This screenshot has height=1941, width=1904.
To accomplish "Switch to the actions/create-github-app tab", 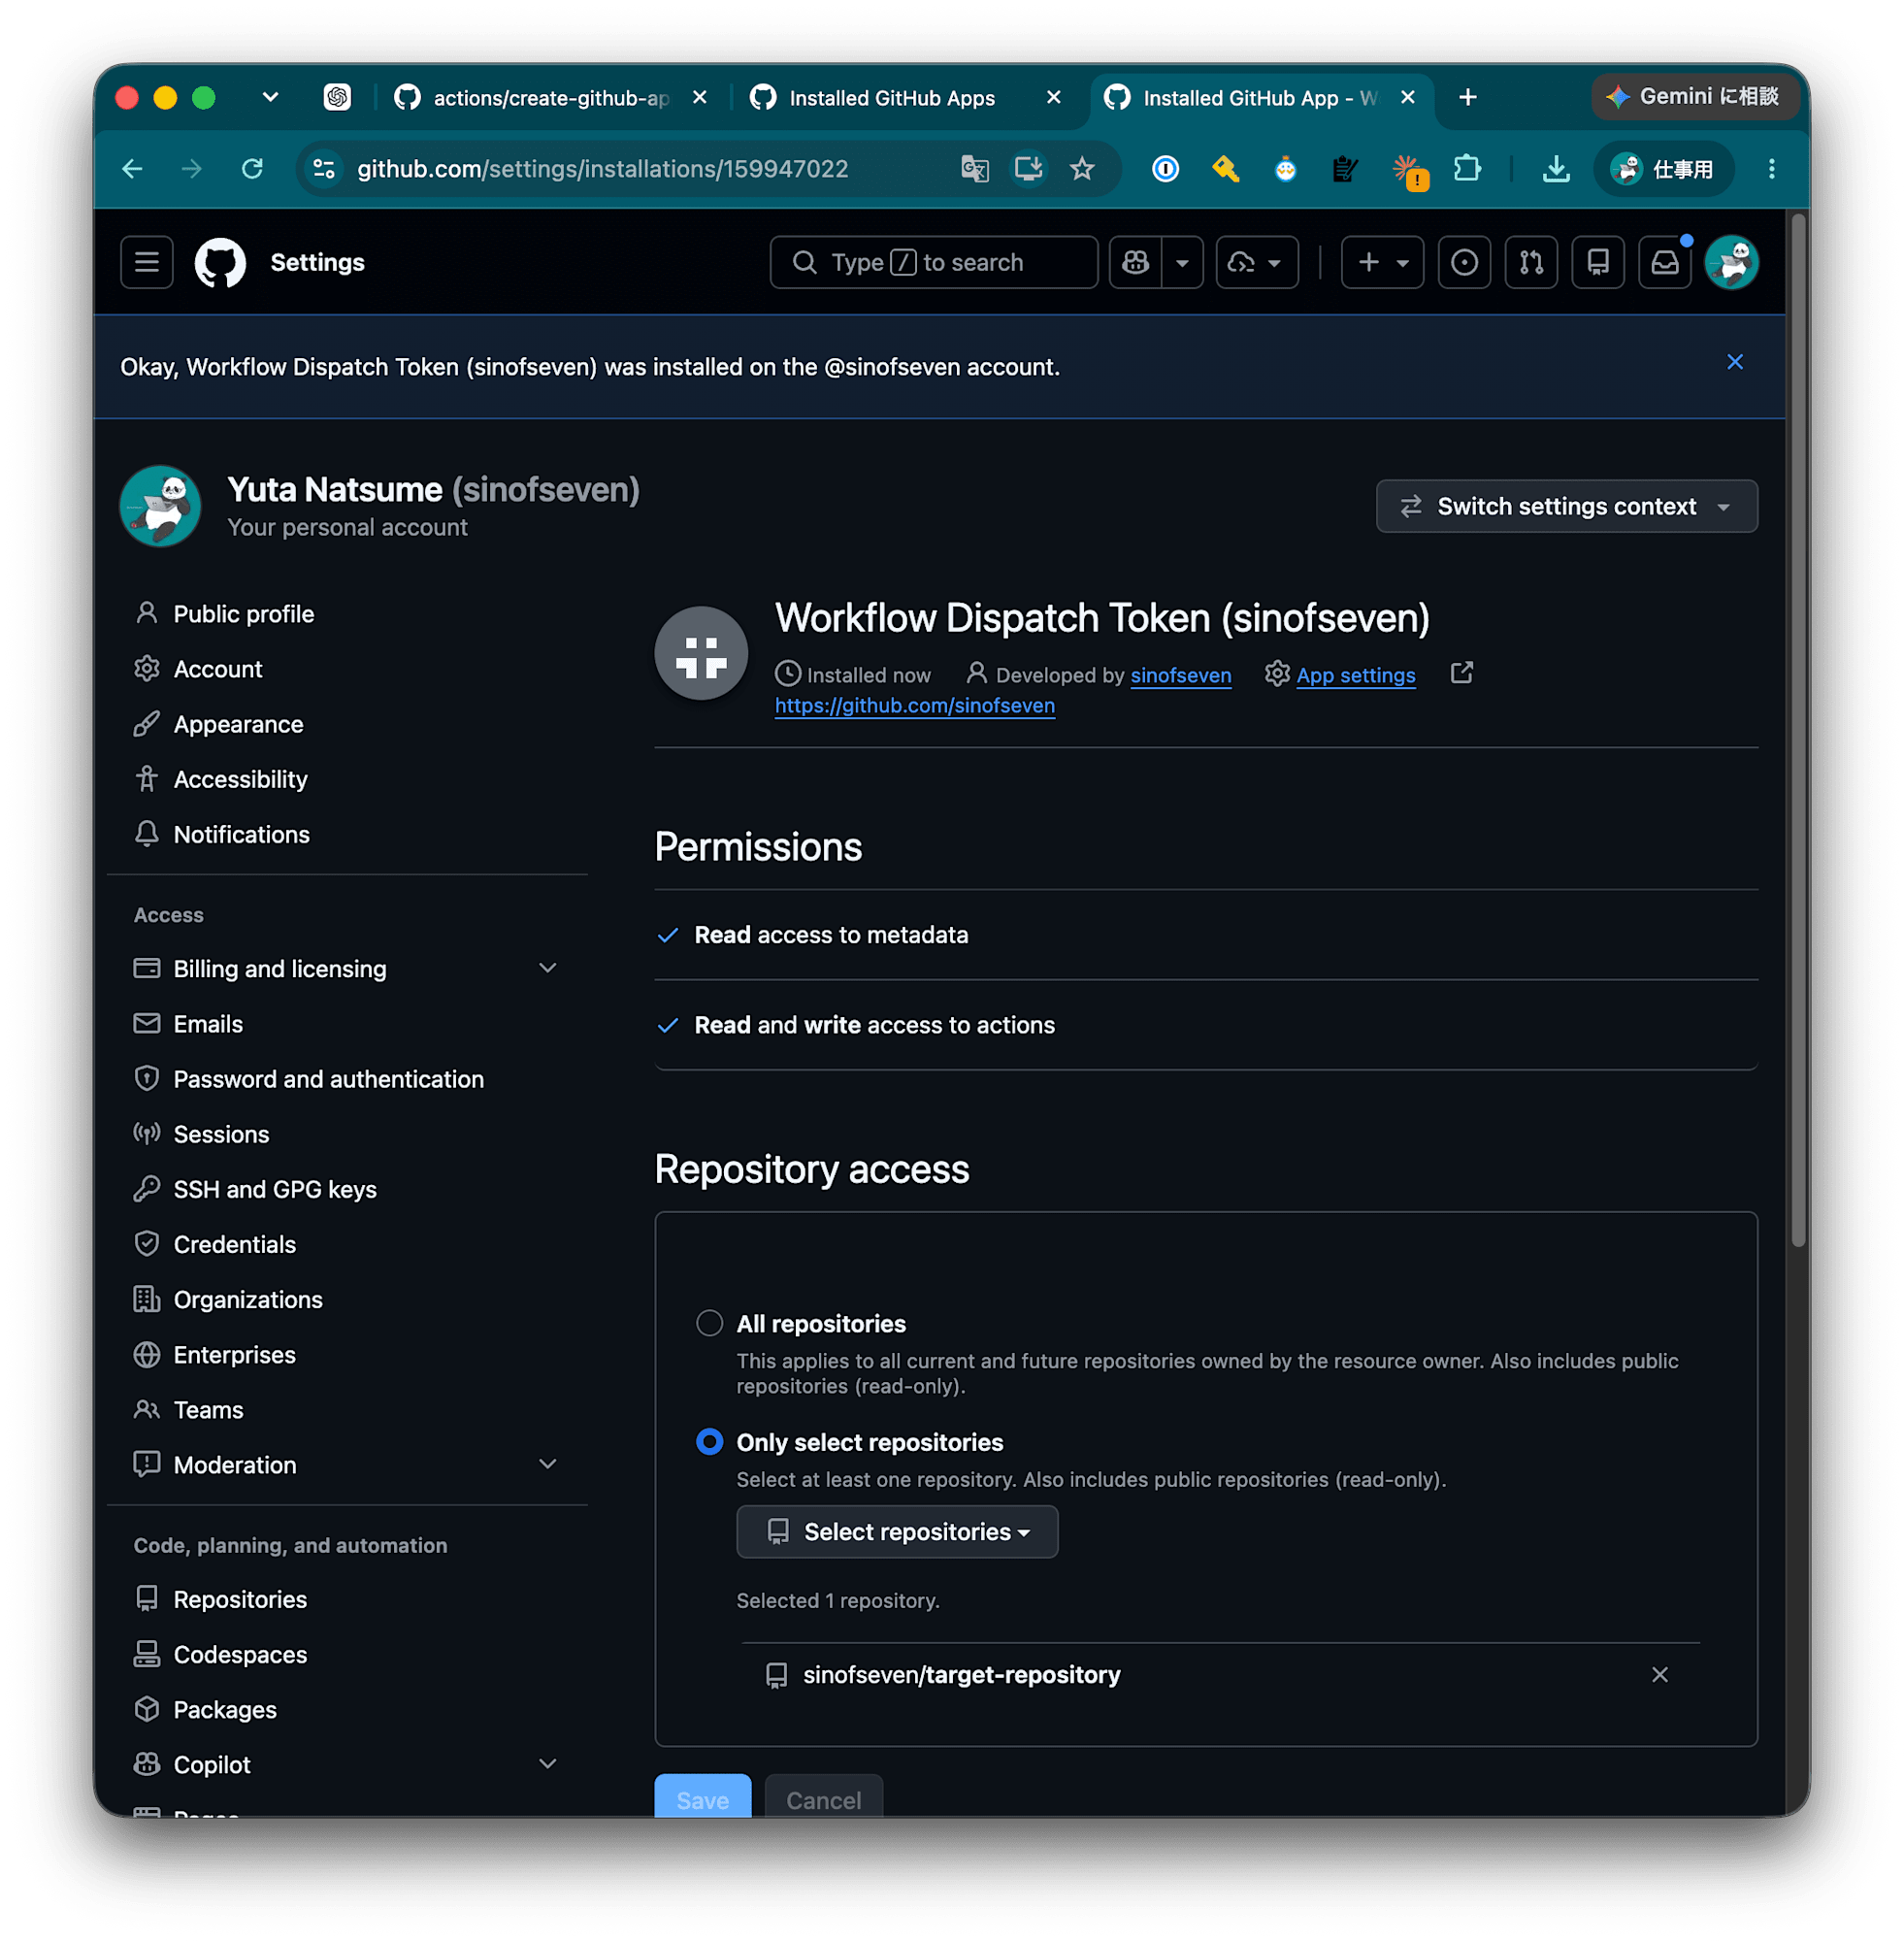I will click(549, 97).
